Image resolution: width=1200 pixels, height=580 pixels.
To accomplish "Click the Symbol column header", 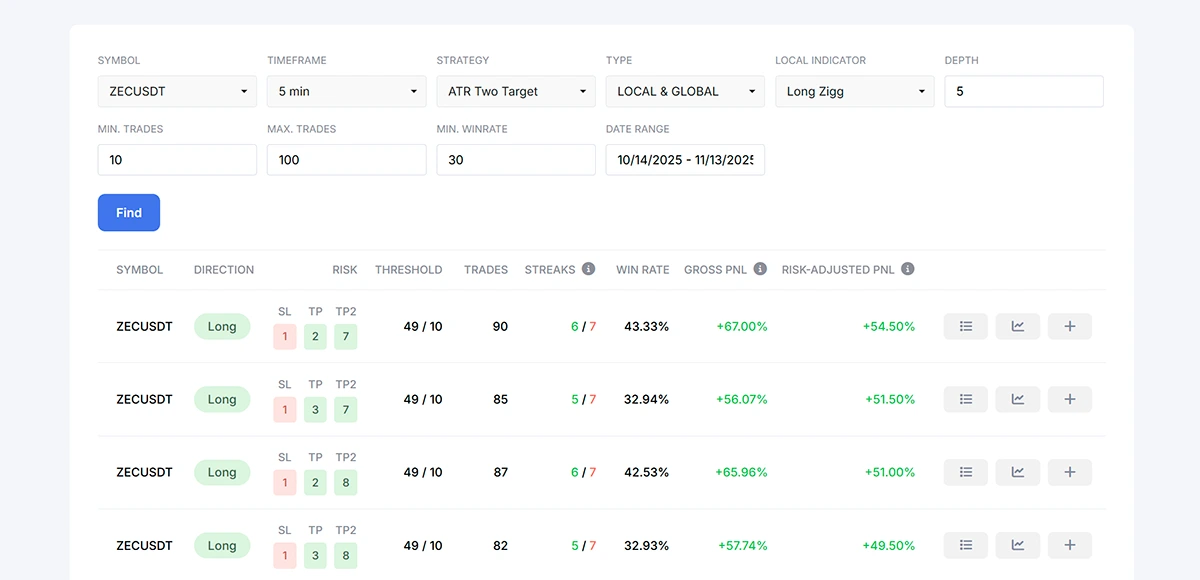I will click(x=140, y=270).
